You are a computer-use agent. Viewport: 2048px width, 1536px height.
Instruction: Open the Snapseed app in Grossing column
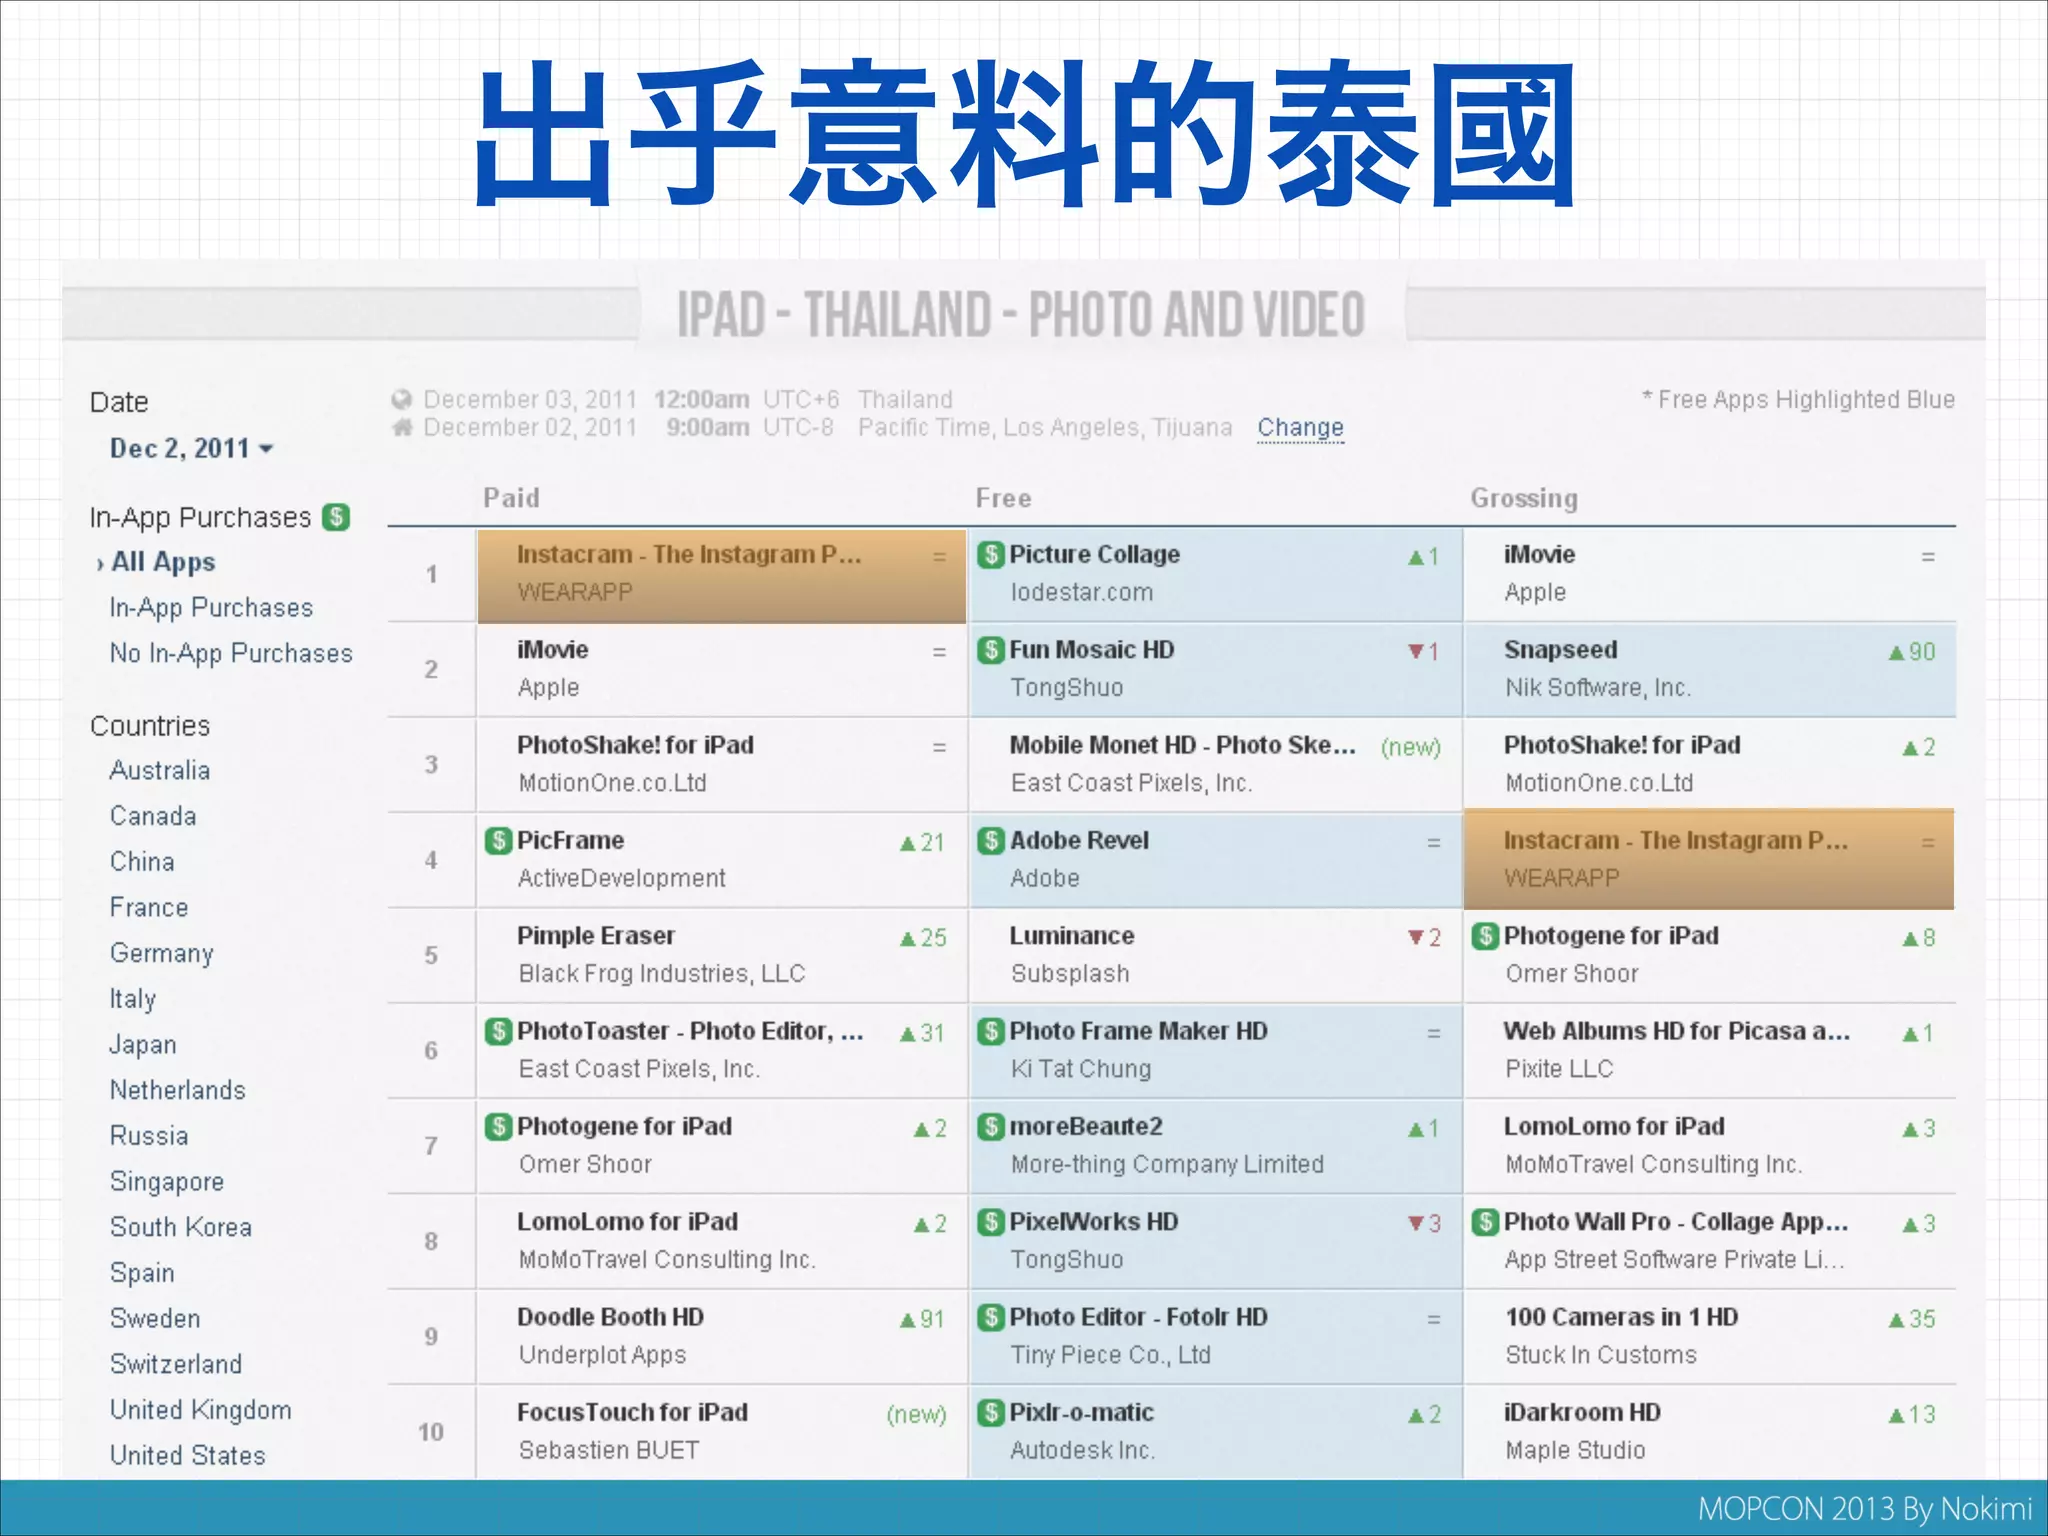[1560, 650]
